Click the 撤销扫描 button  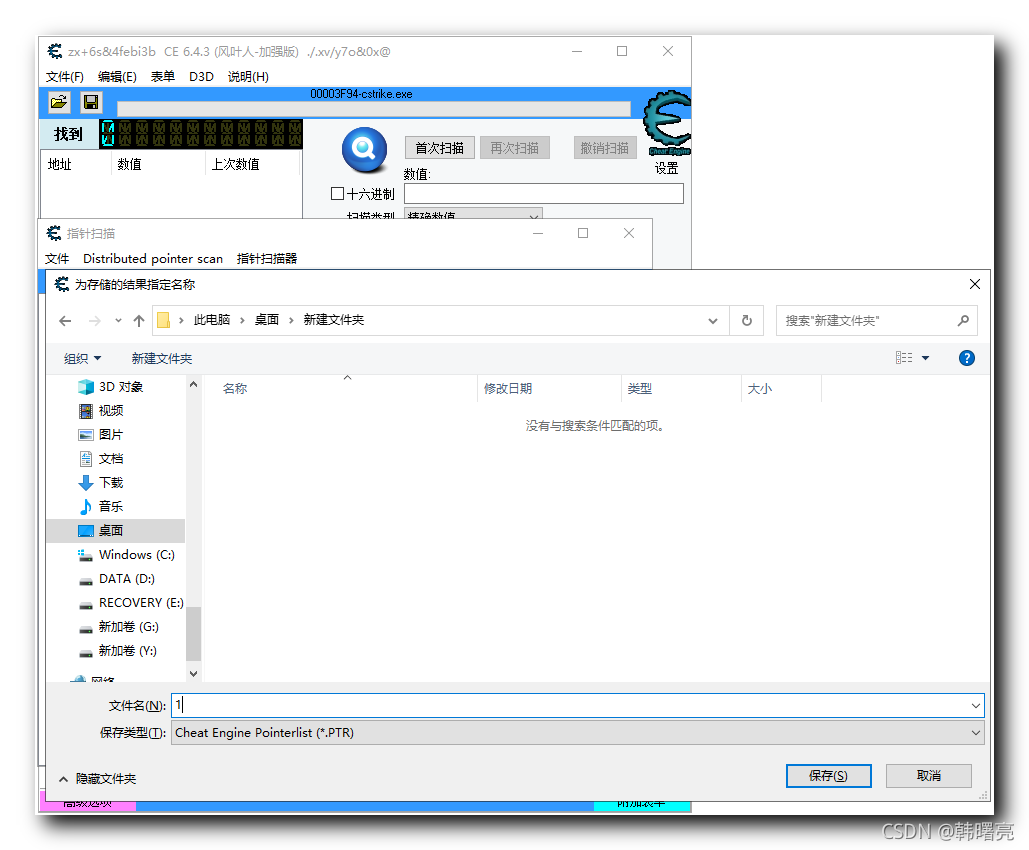[x=604, y=148]
